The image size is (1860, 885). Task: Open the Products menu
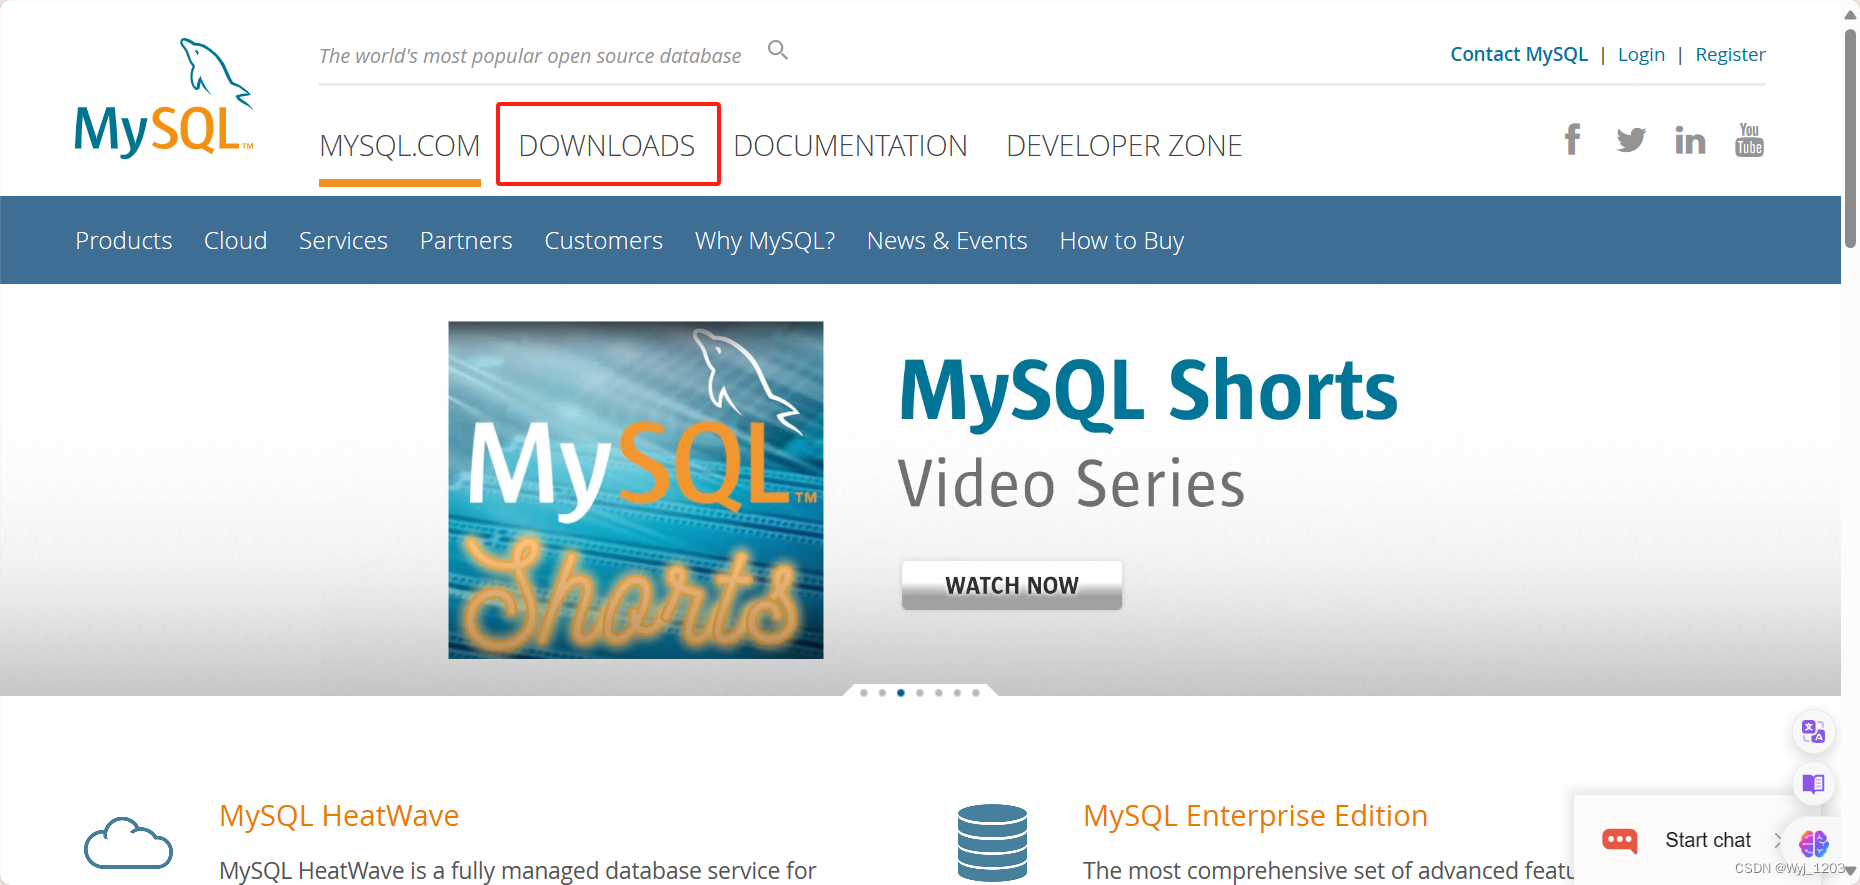[124, 241]
